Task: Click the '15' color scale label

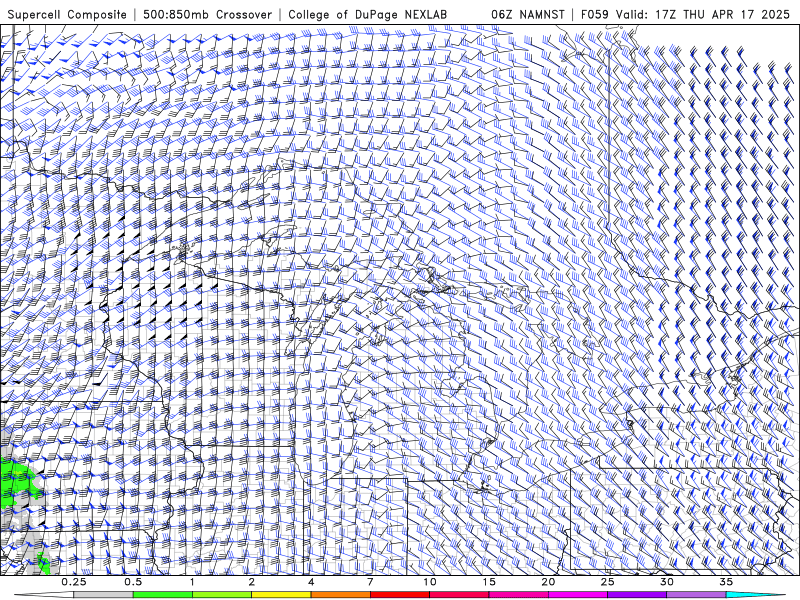Action: click(489, 582)
